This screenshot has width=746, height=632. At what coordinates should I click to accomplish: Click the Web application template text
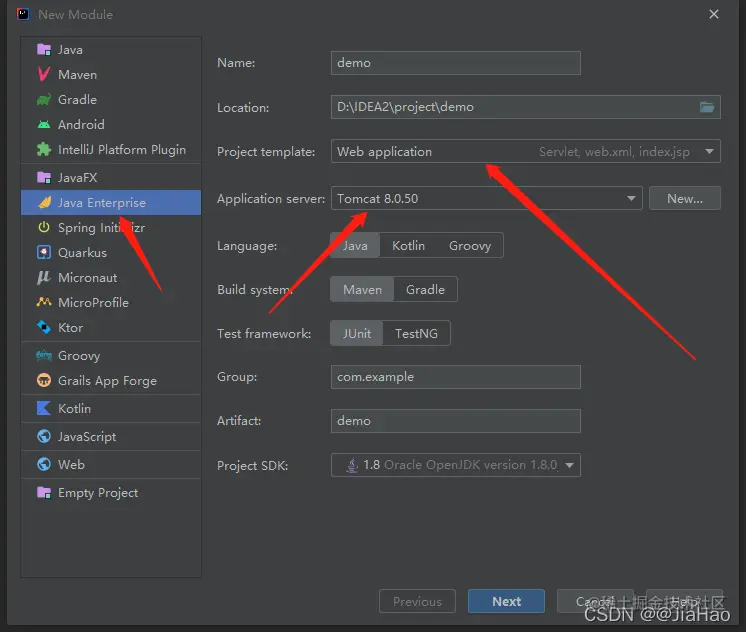[384, 151]
